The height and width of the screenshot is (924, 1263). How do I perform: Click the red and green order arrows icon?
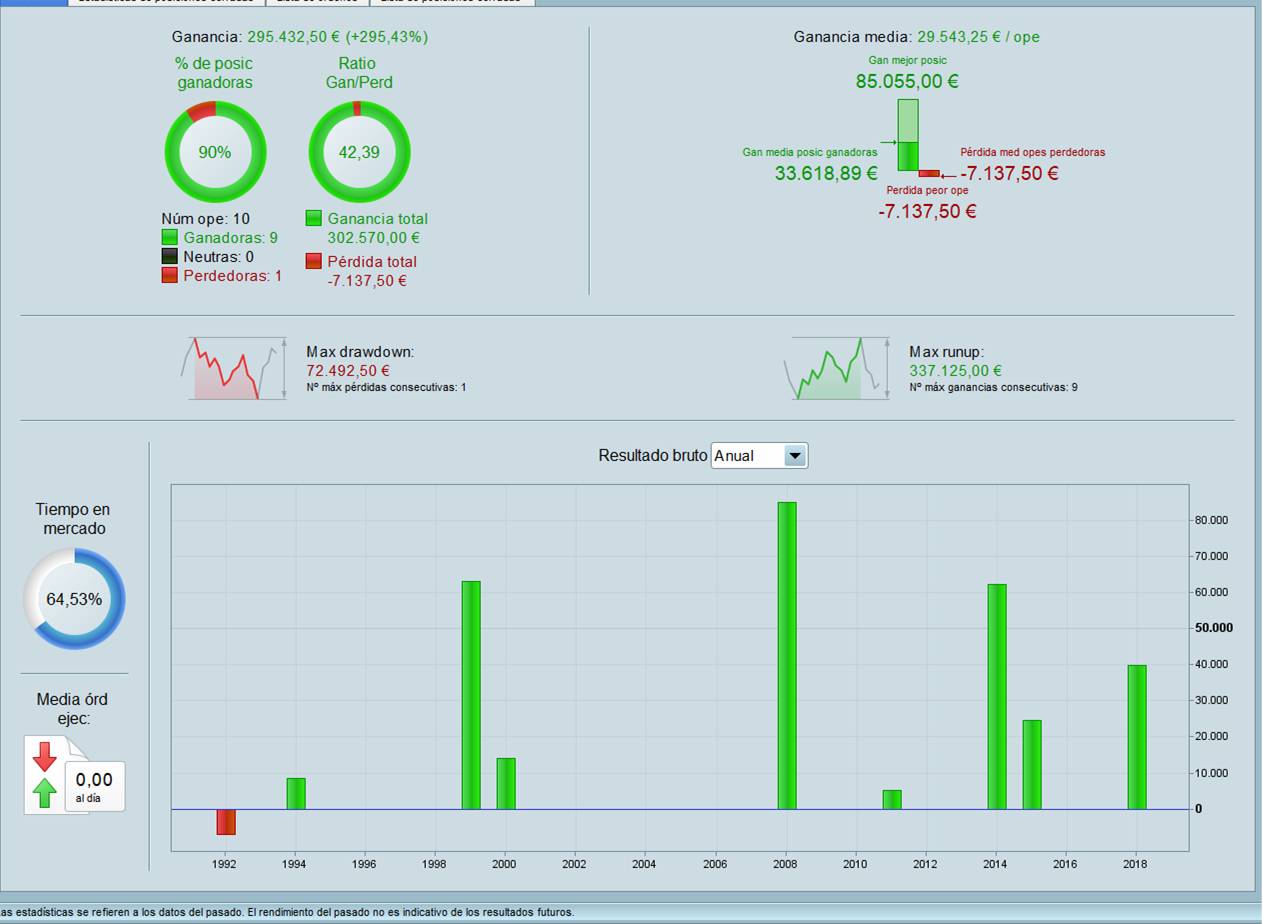click(44, 775)
